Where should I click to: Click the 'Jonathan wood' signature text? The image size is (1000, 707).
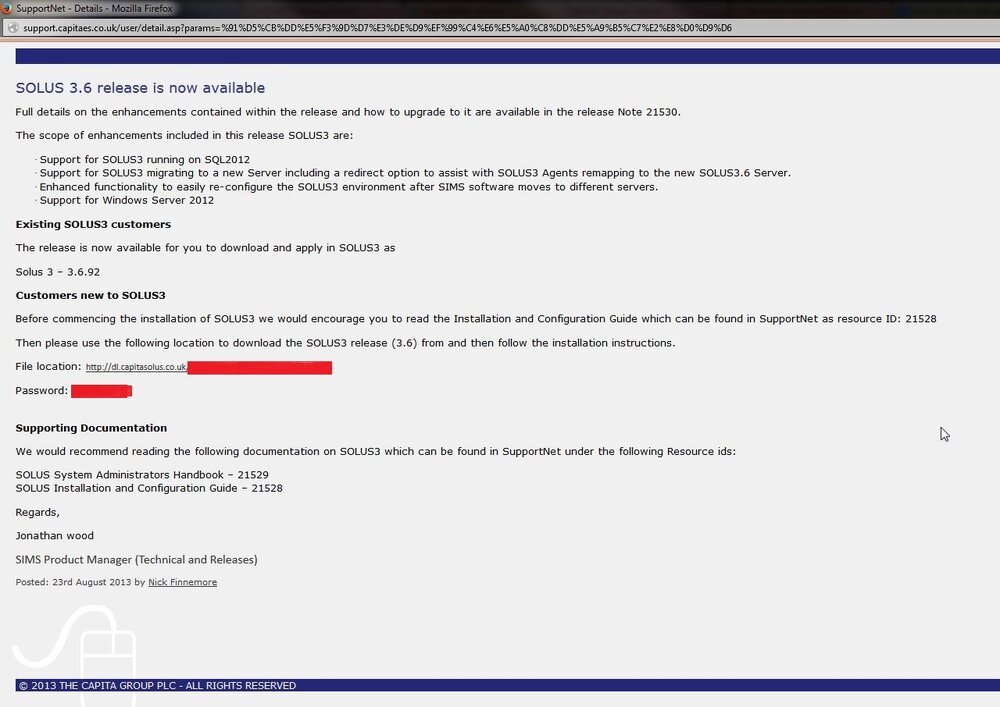[54, 536]
